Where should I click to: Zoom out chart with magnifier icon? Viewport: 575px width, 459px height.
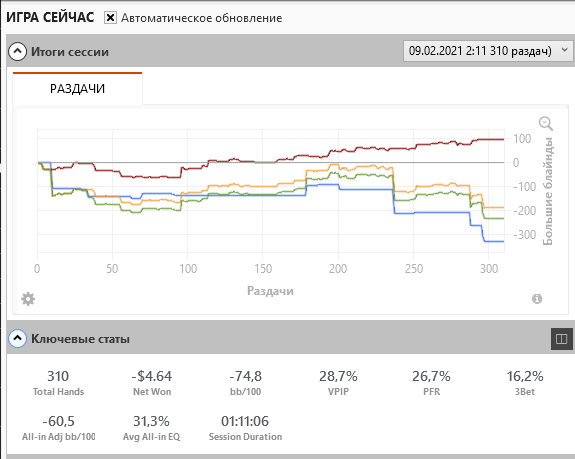click(546, 124)
